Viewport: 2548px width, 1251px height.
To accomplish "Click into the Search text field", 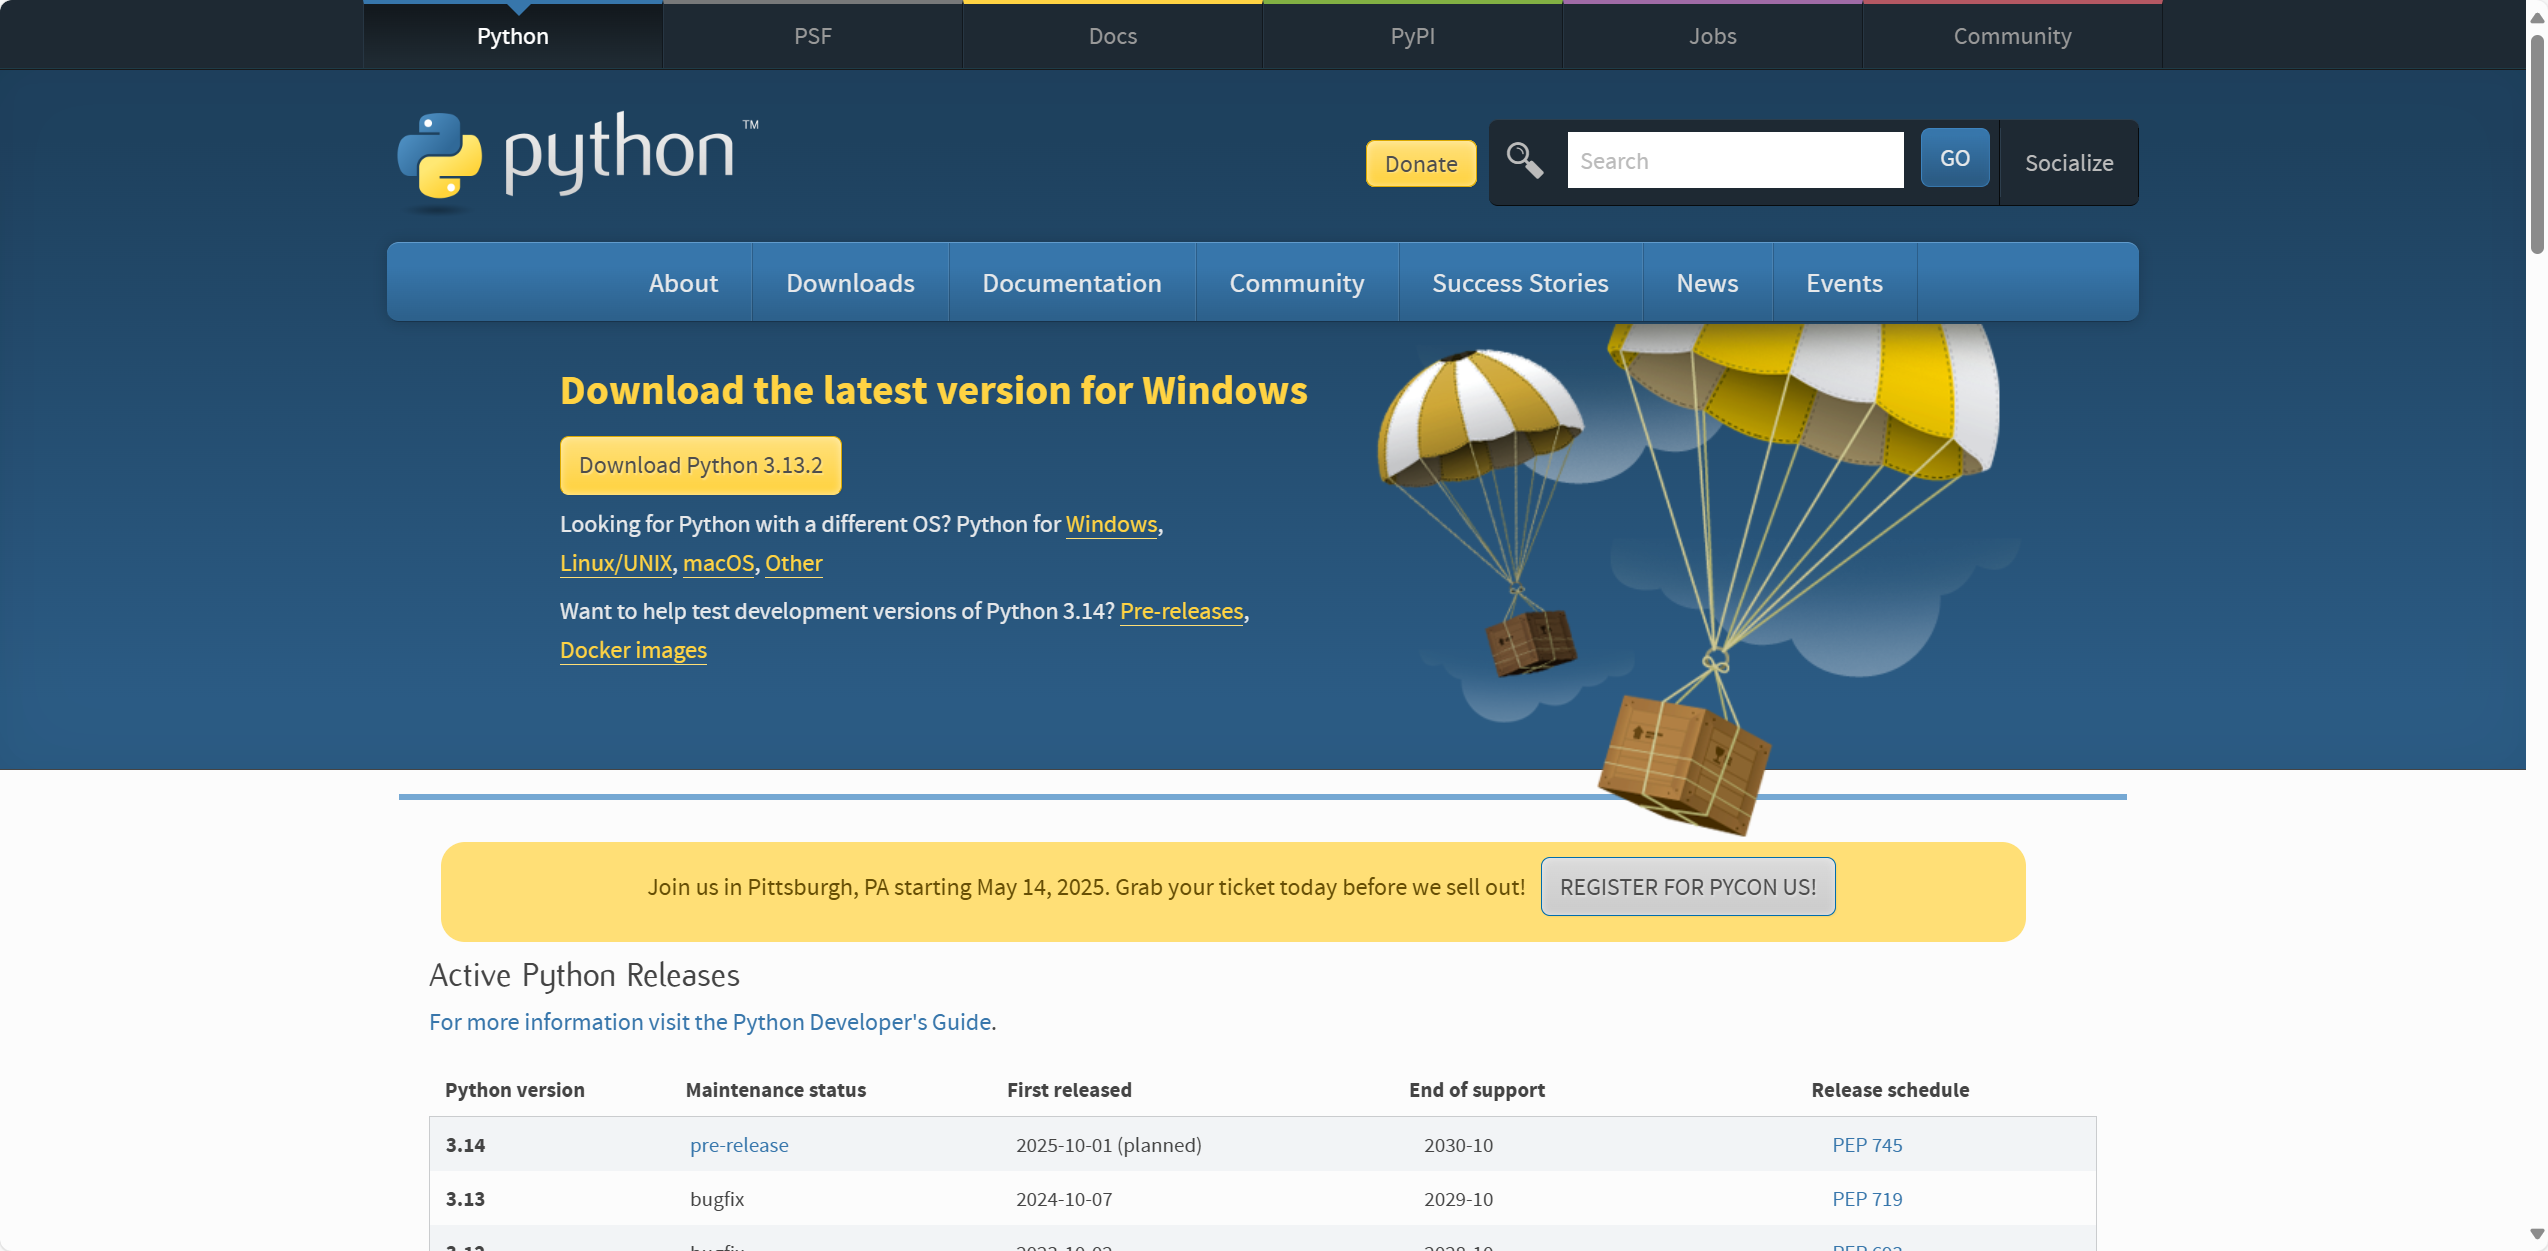I will point(1735,160).
